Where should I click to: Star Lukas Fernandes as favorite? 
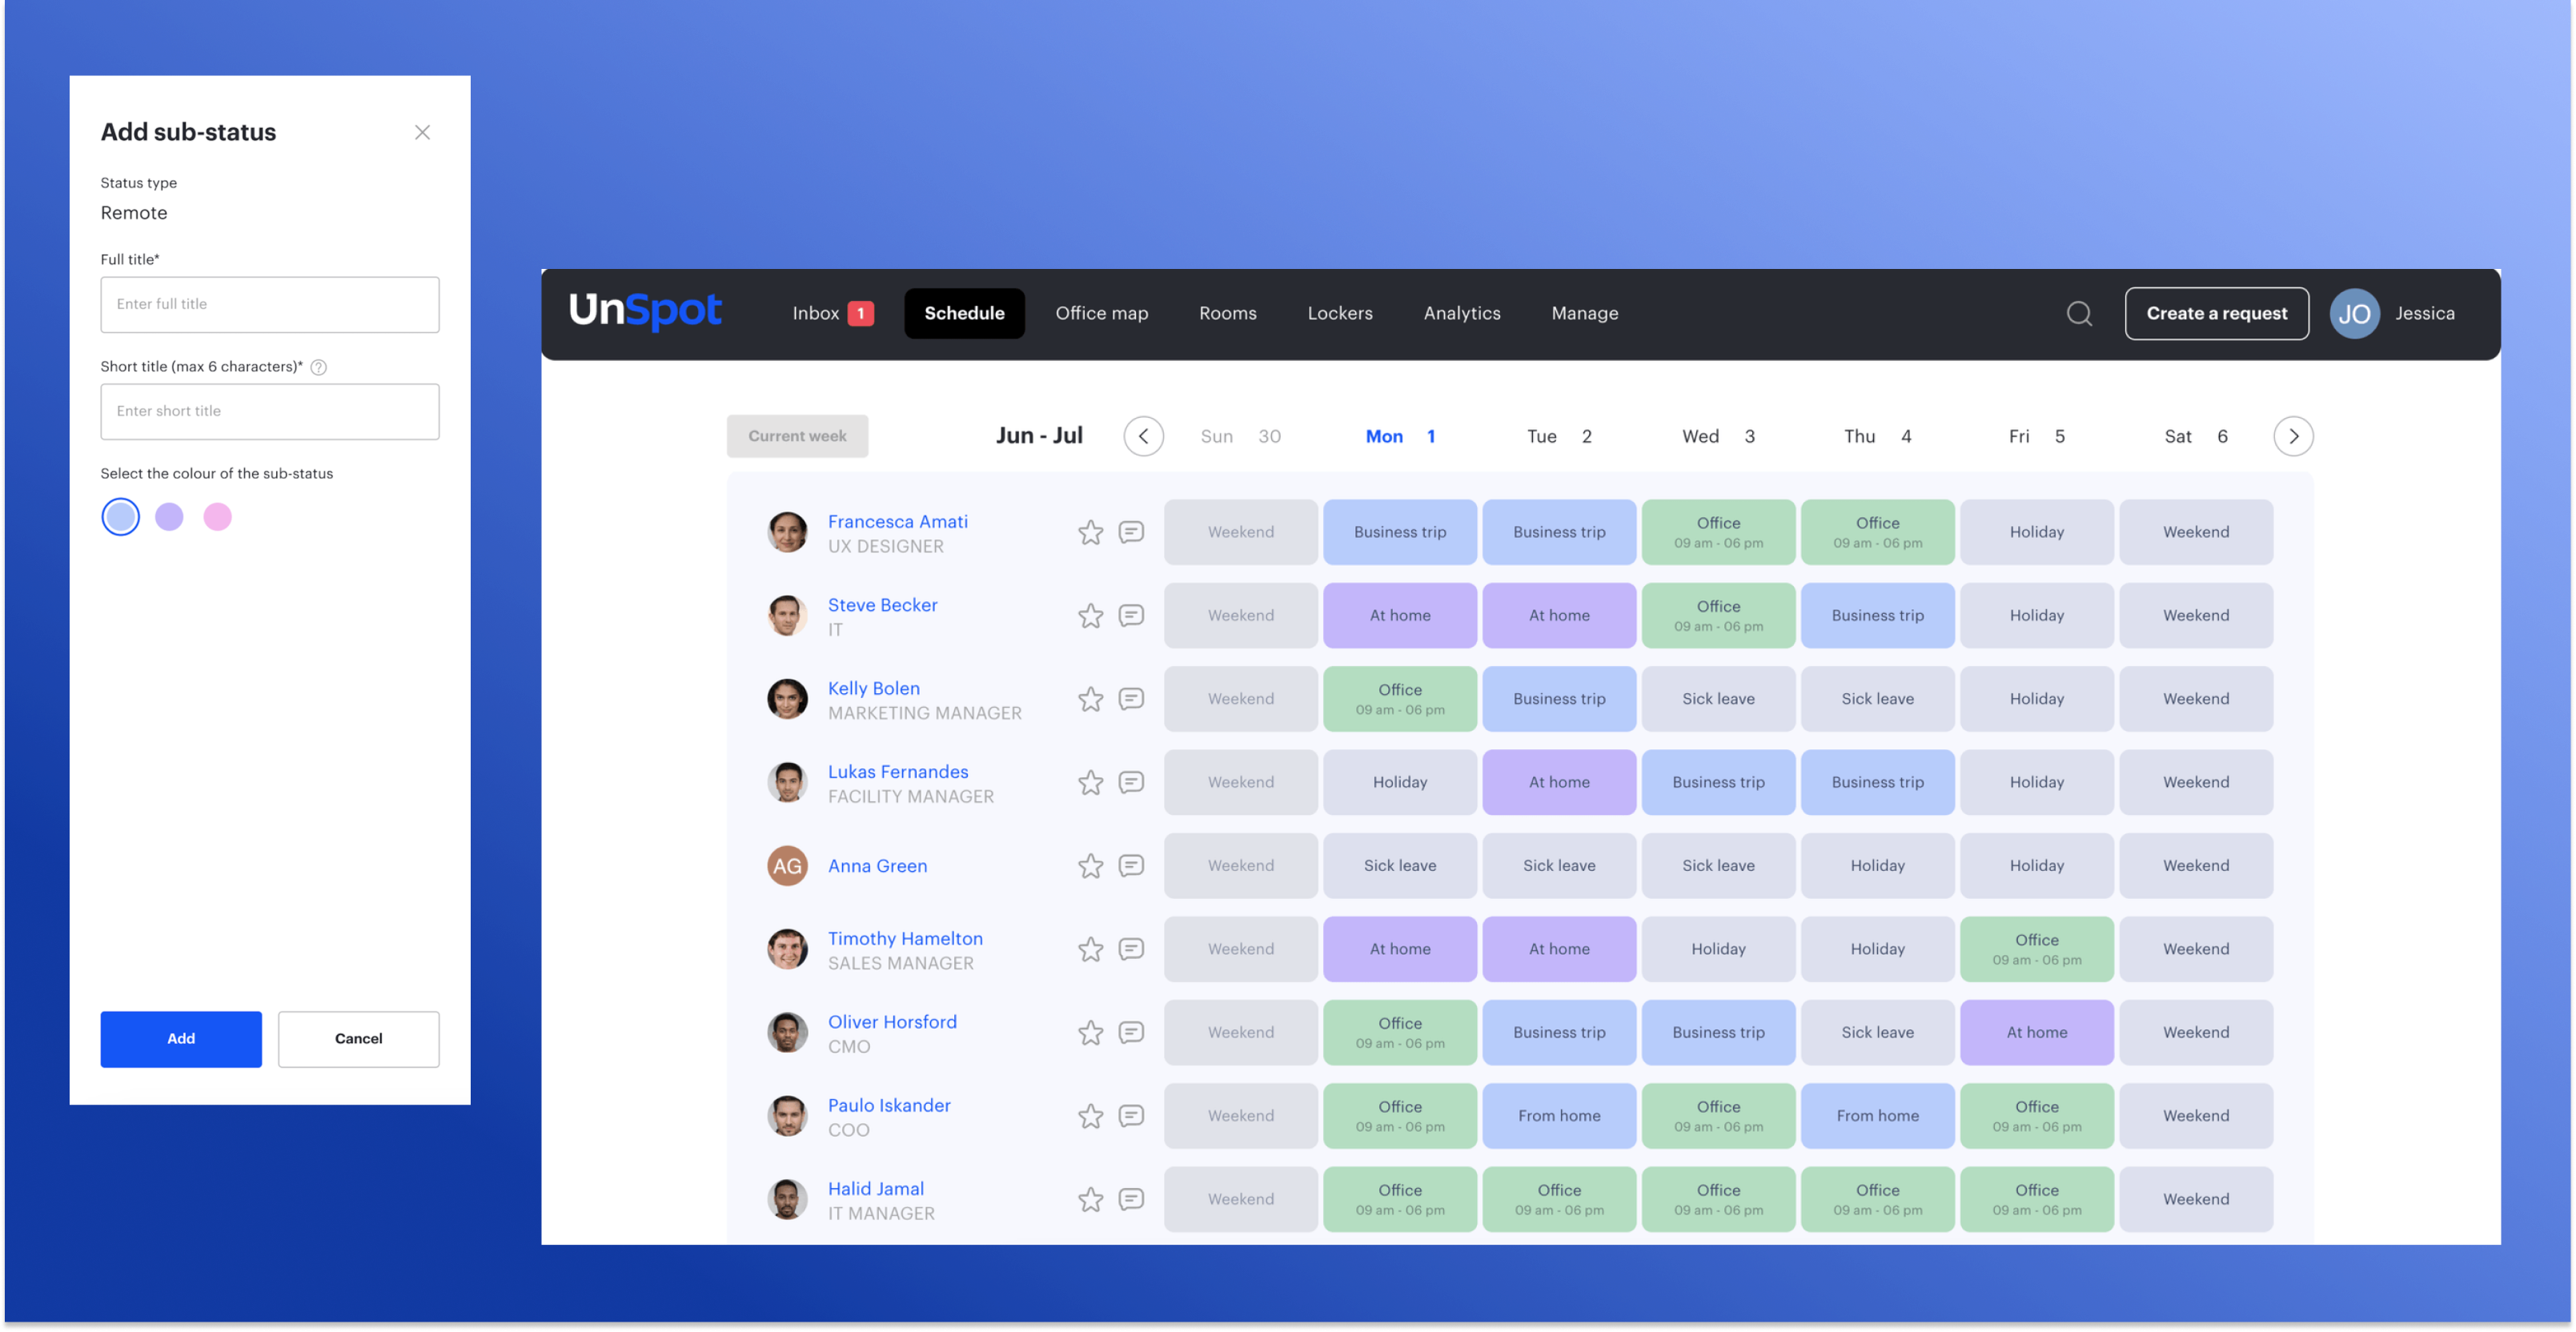(x=1090, y=782)
